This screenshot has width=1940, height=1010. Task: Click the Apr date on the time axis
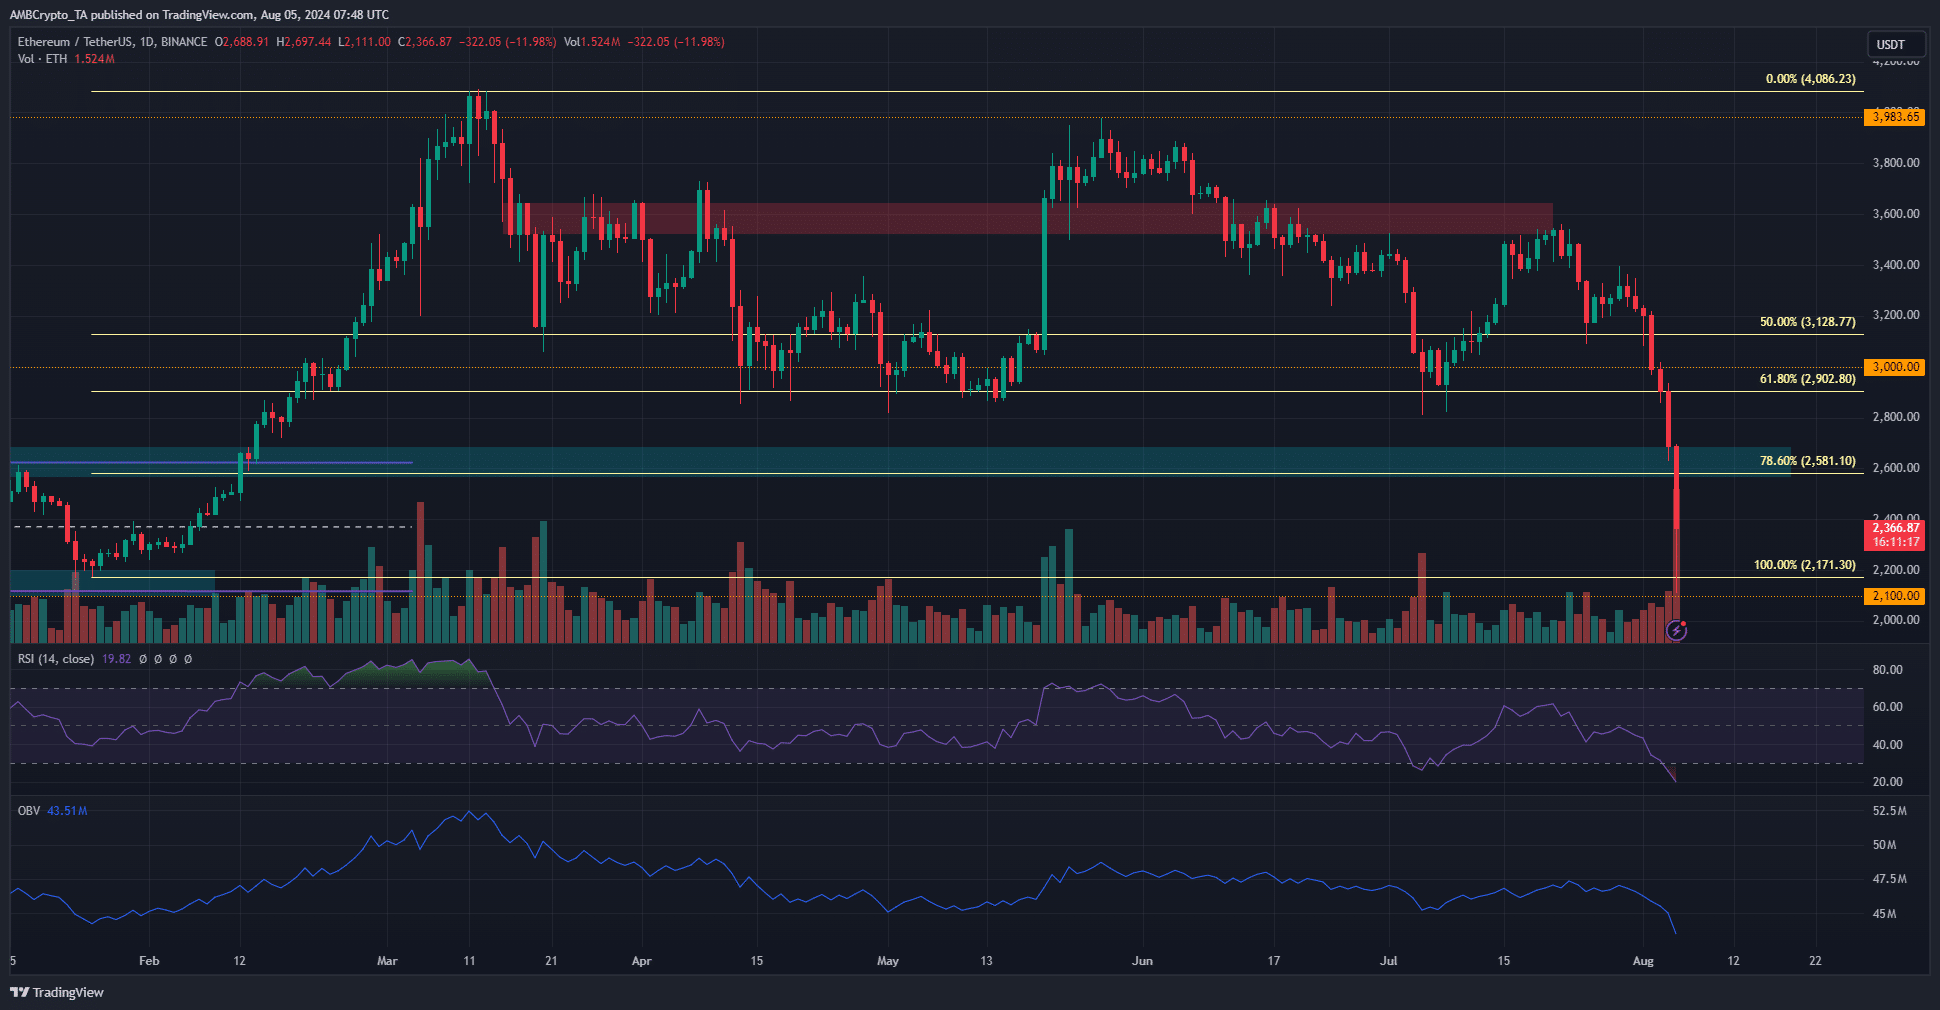tap(642, 961)
